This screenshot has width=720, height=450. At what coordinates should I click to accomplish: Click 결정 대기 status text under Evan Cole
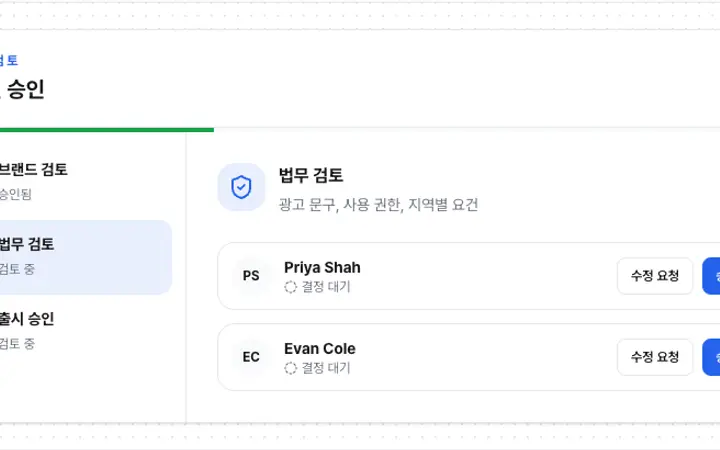pos(326,368)
